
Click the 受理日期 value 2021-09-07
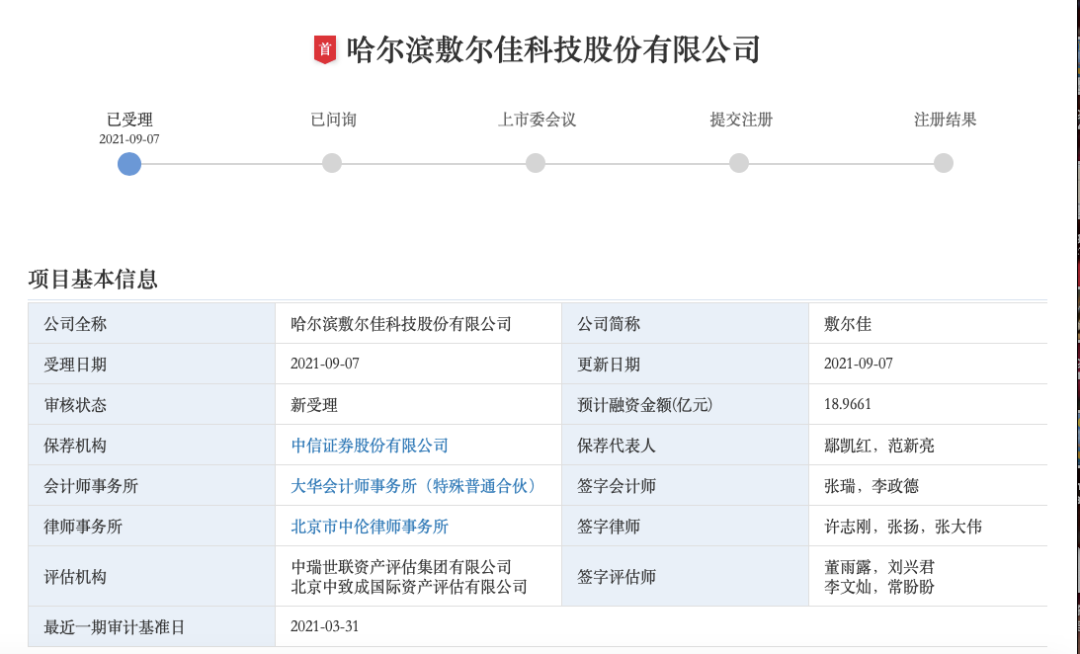(x=324, y=363)
